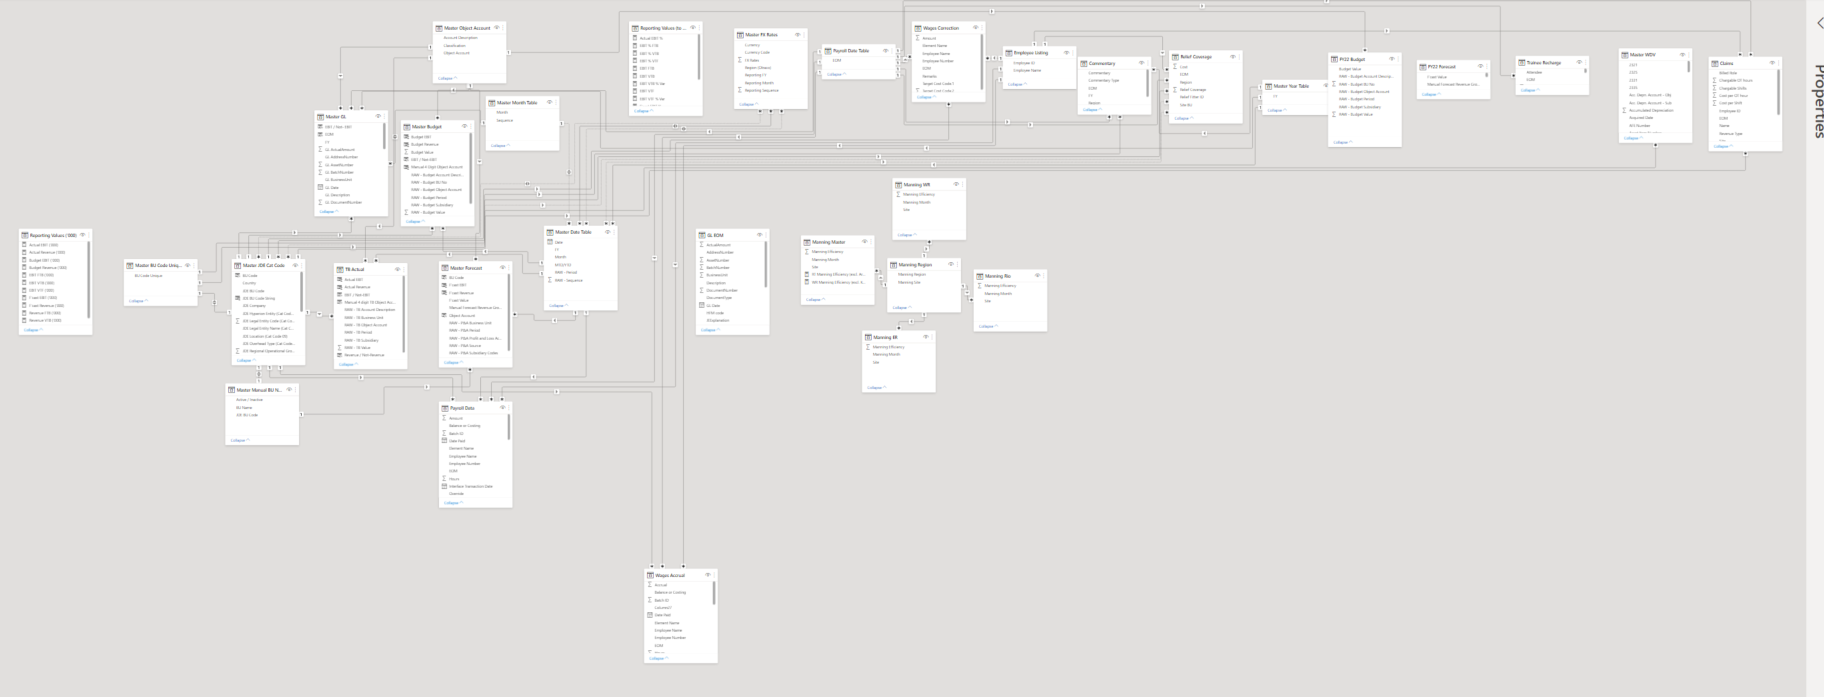Select the Manning Master table icon
Screen dimensions: 1824x697
click(807, 242)
